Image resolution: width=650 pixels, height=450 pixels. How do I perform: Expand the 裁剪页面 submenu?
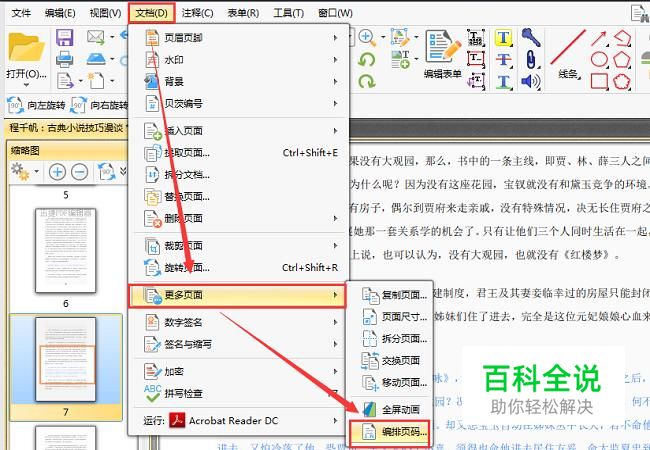click(240, 246)
